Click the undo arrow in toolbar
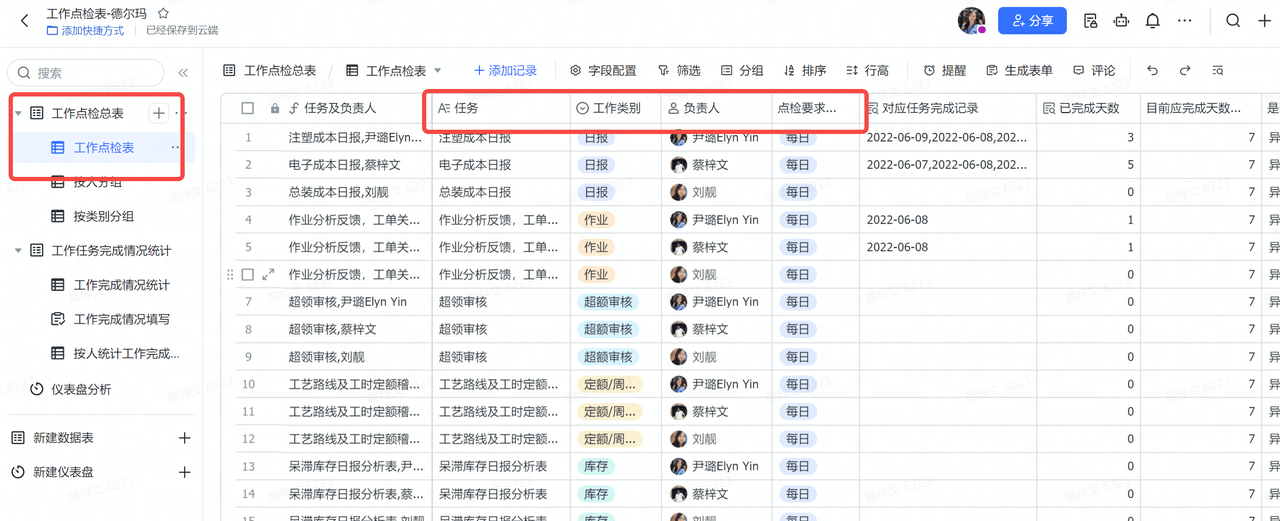This screenshot has height=521, width=1280. pos(1153,71)
